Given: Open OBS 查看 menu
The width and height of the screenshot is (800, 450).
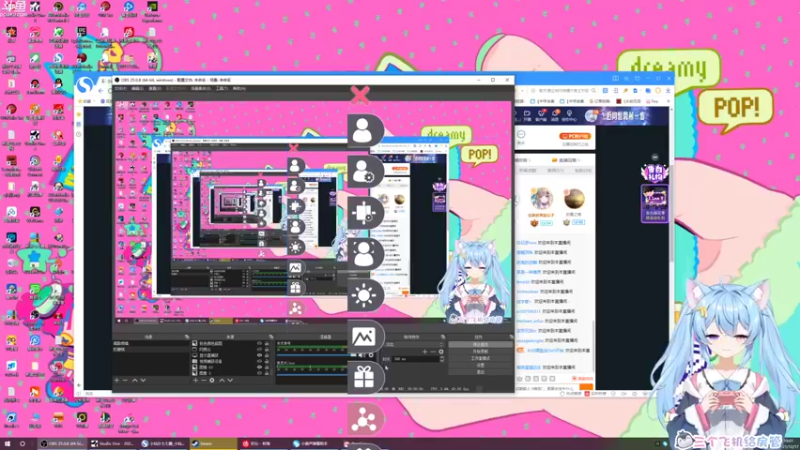Looking at the screenshot, I should (x=155, y=88).
